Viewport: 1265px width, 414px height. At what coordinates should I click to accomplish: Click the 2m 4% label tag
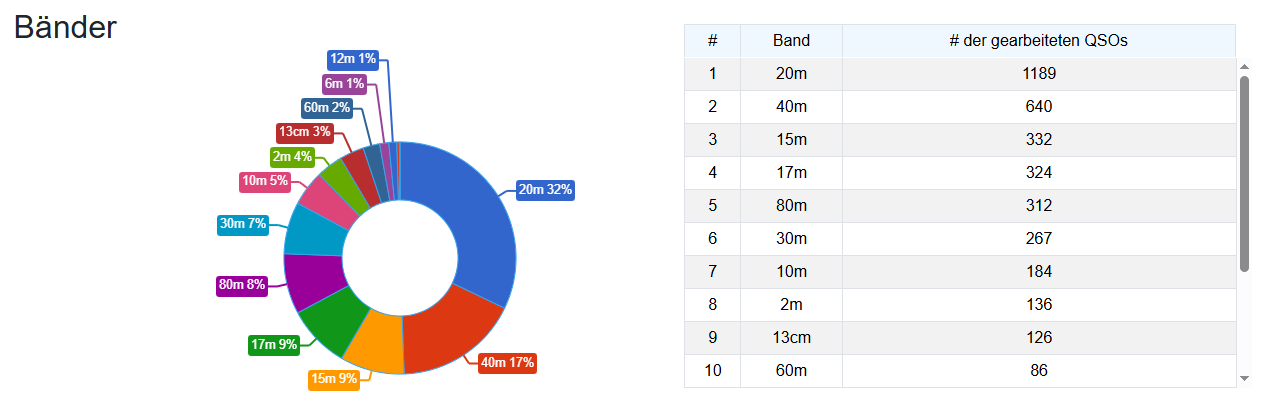click(x=293, y=157)
